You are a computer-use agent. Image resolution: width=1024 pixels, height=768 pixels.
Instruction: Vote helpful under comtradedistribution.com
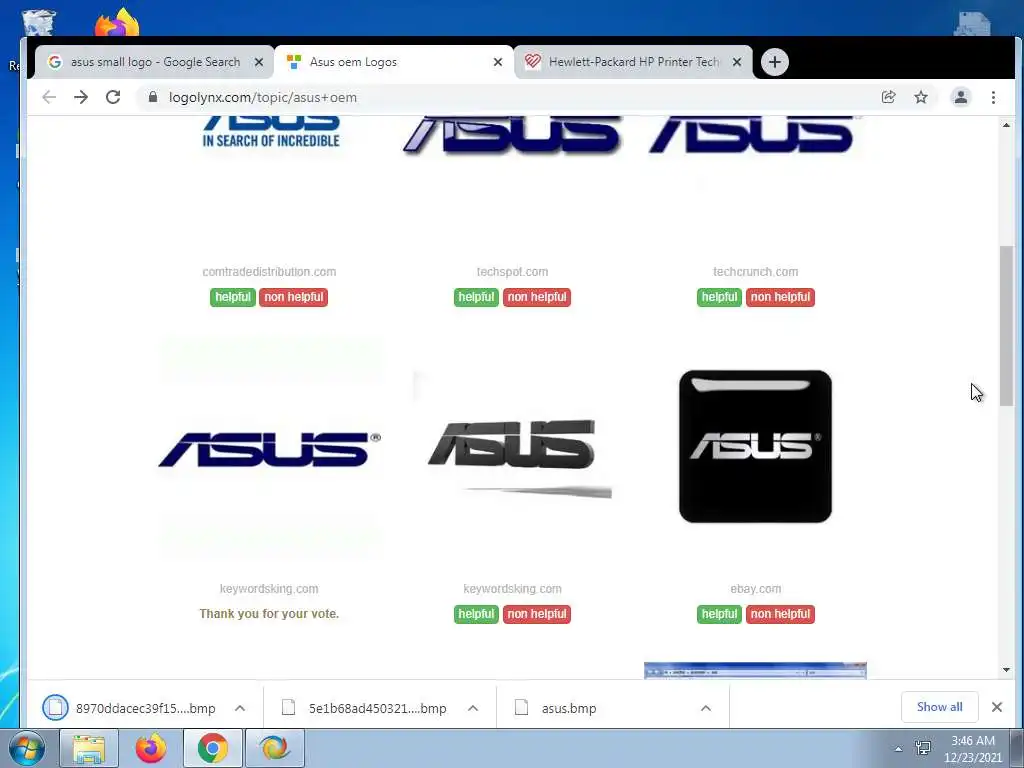point(232,297)
